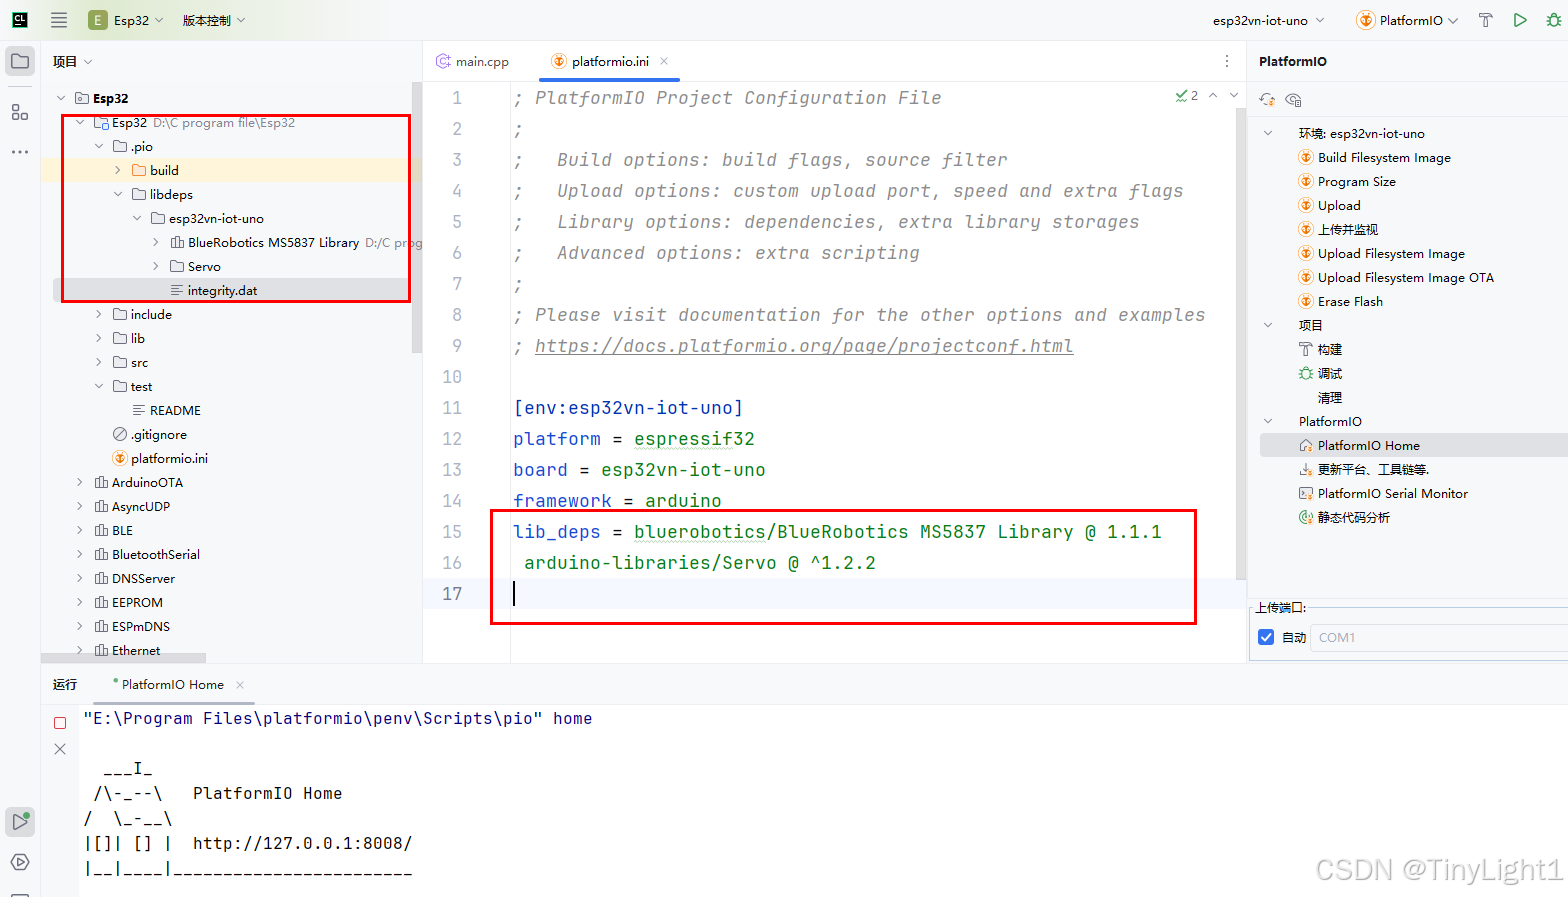Click the COM1 upload port field

pos(1438,638)
